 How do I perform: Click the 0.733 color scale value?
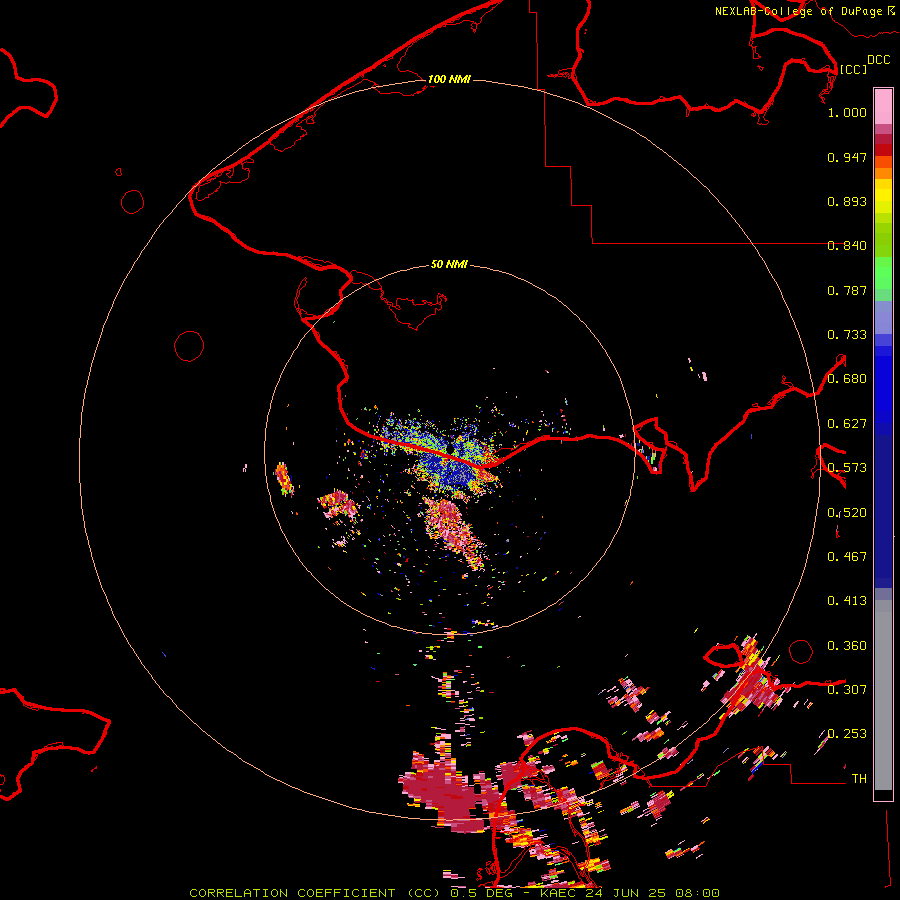[847, 335]
